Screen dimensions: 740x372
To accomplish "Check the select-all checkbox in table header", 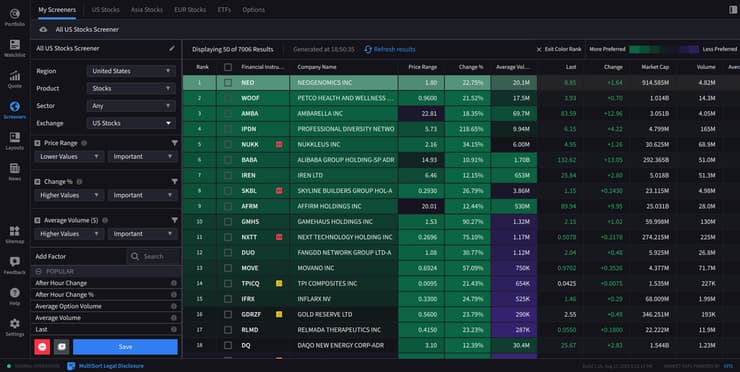I will click(x=228, y=67).
